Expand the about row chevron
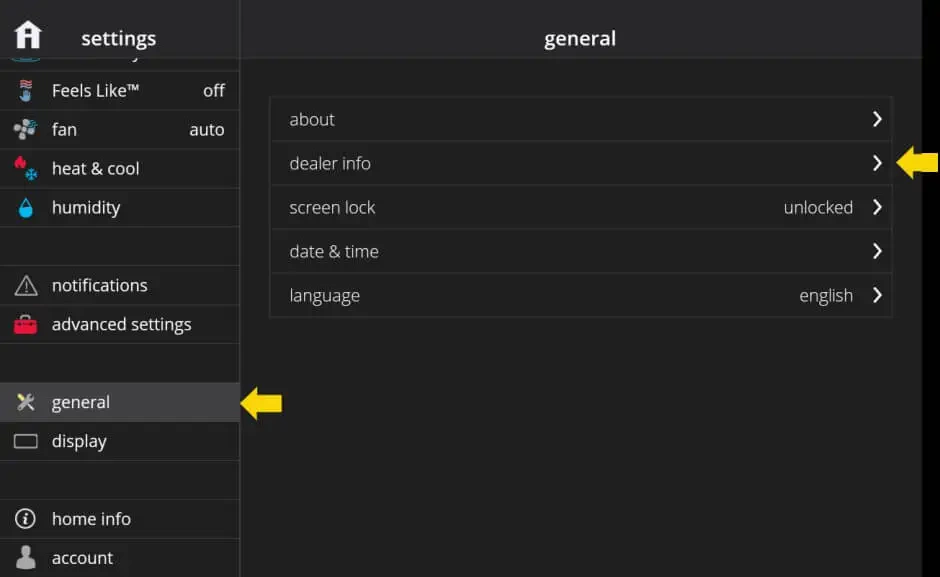The image size is (940, 577). pyautogui.click(x=877, y=119)
